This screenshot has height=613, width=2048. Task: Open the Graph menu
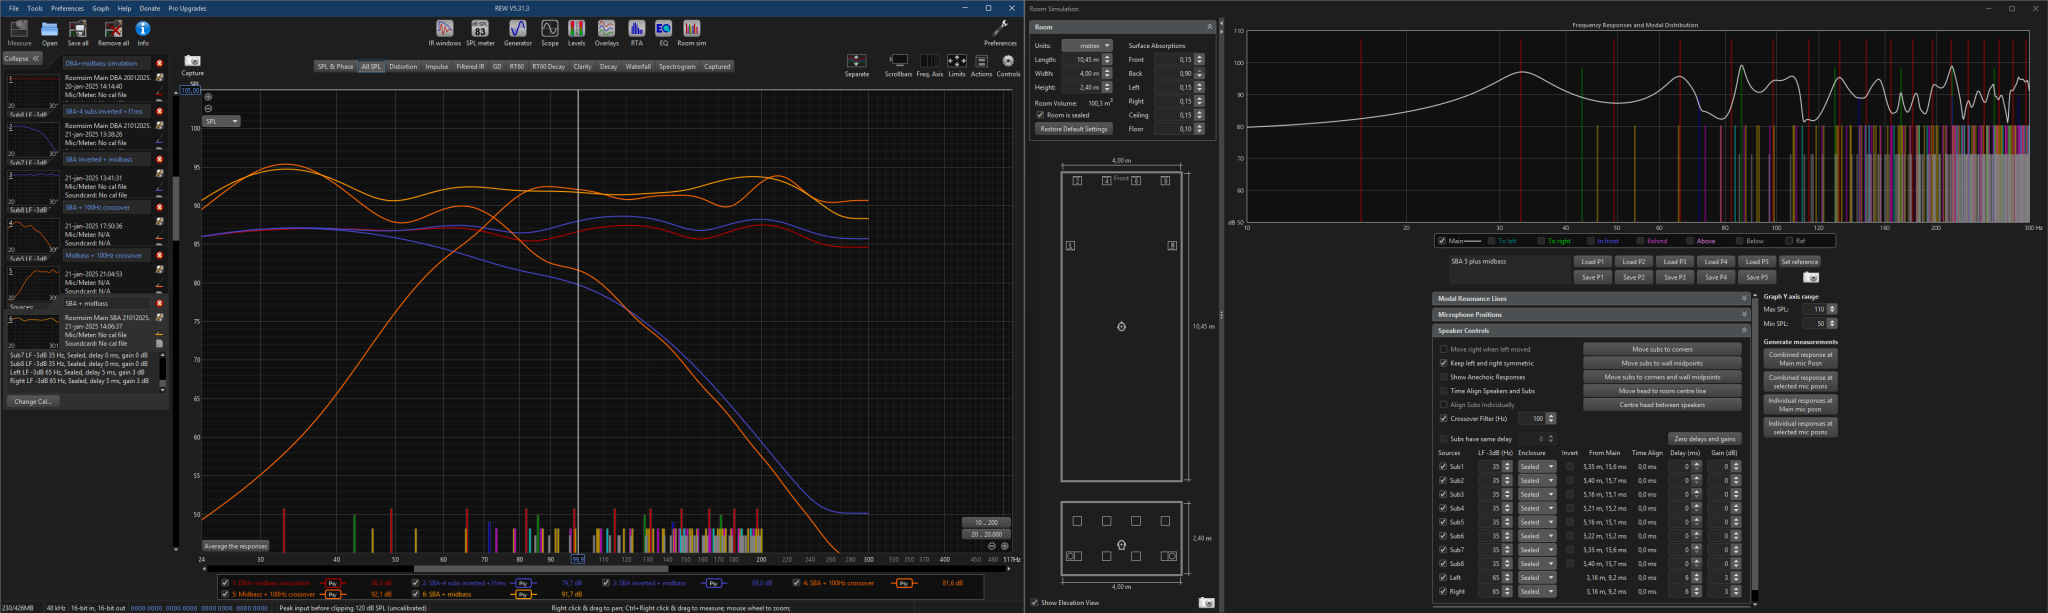pyautogui.click(x=101, y=8)
